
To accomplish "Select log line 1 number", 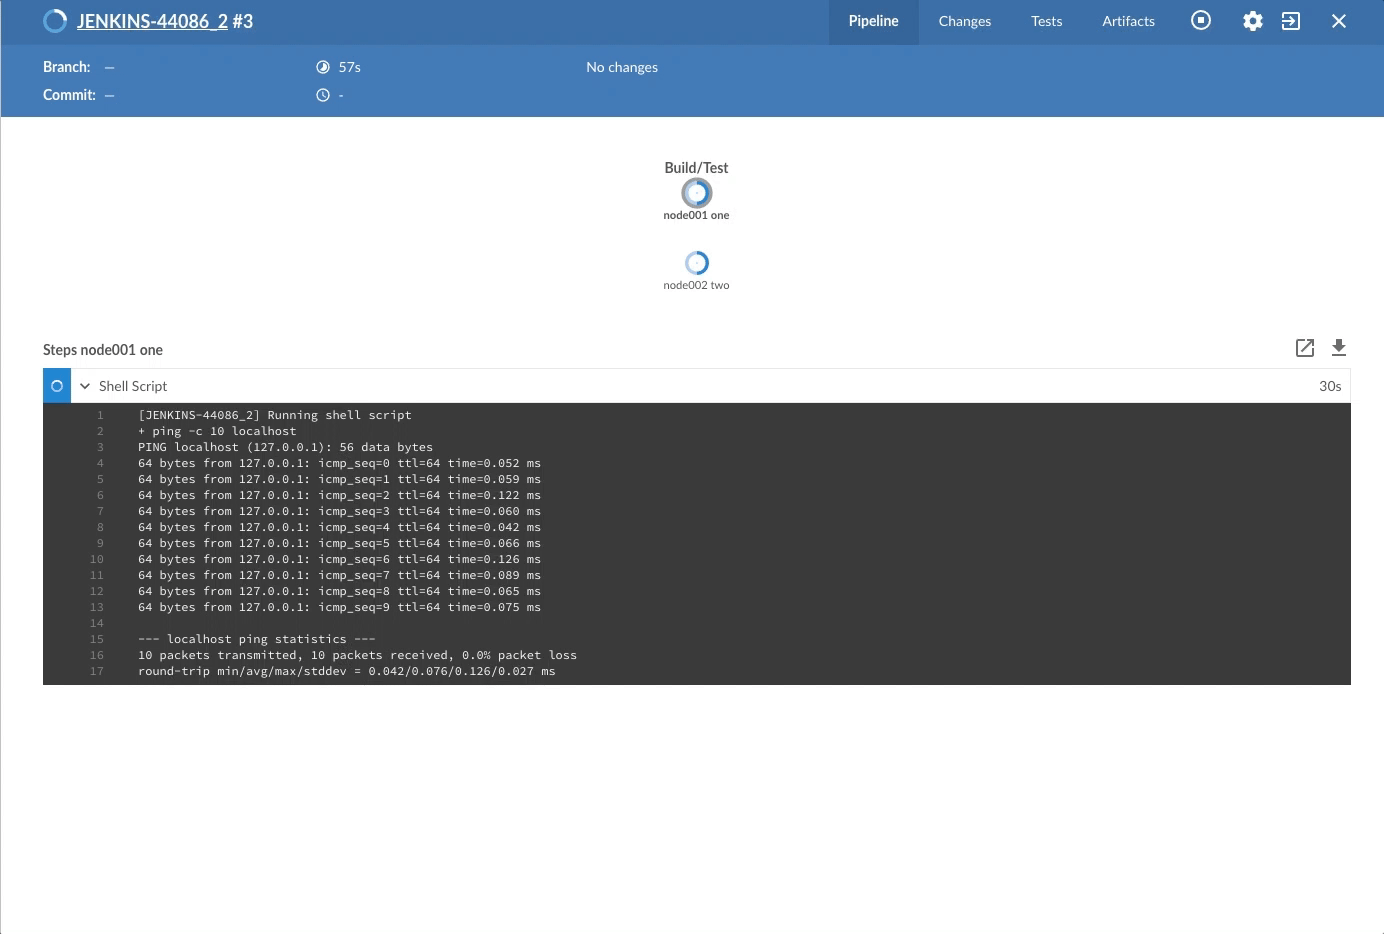I will (100, 415).
